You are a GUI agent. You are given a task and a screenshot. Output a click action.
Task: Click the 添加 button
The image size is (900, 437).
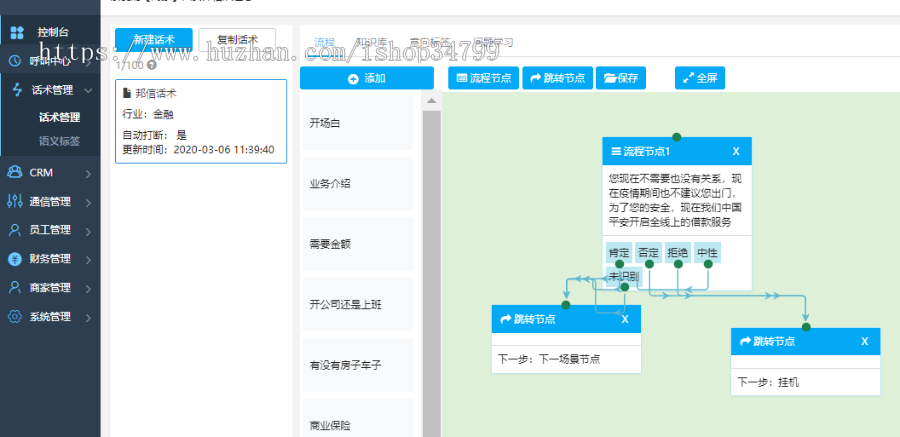tap(367, 79)
